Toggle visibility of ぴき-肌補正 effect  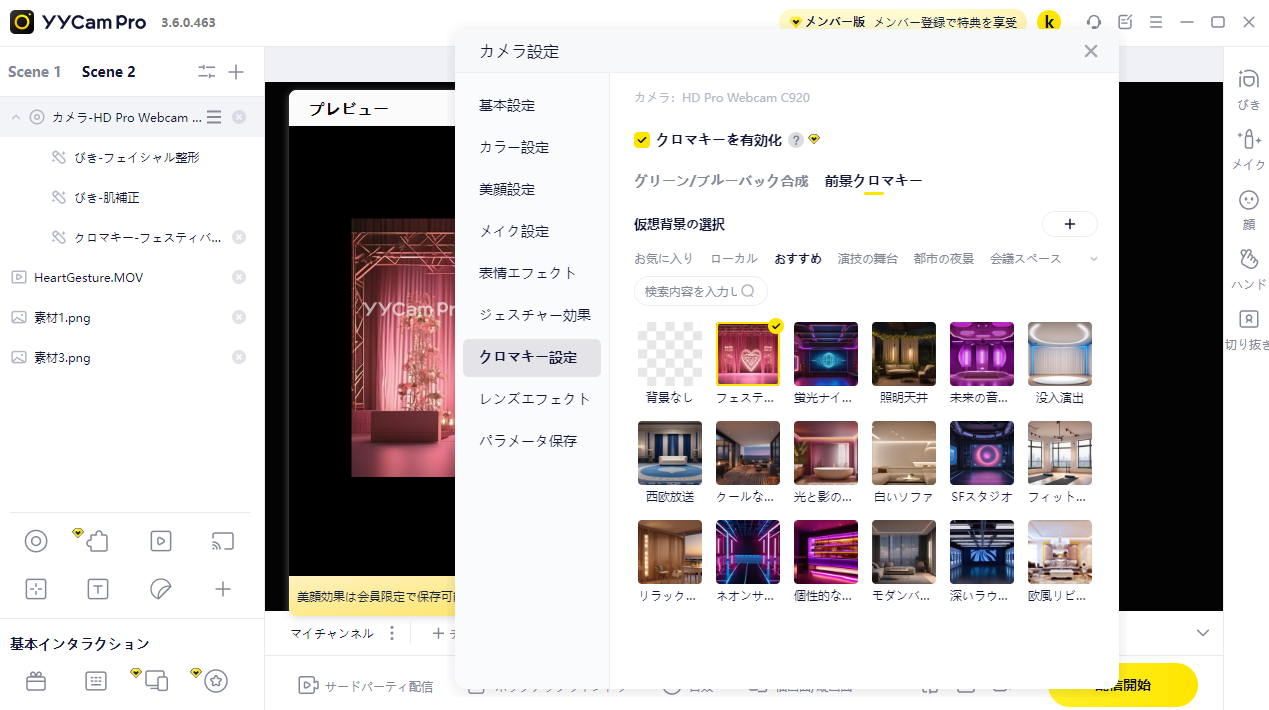point(58,197)
